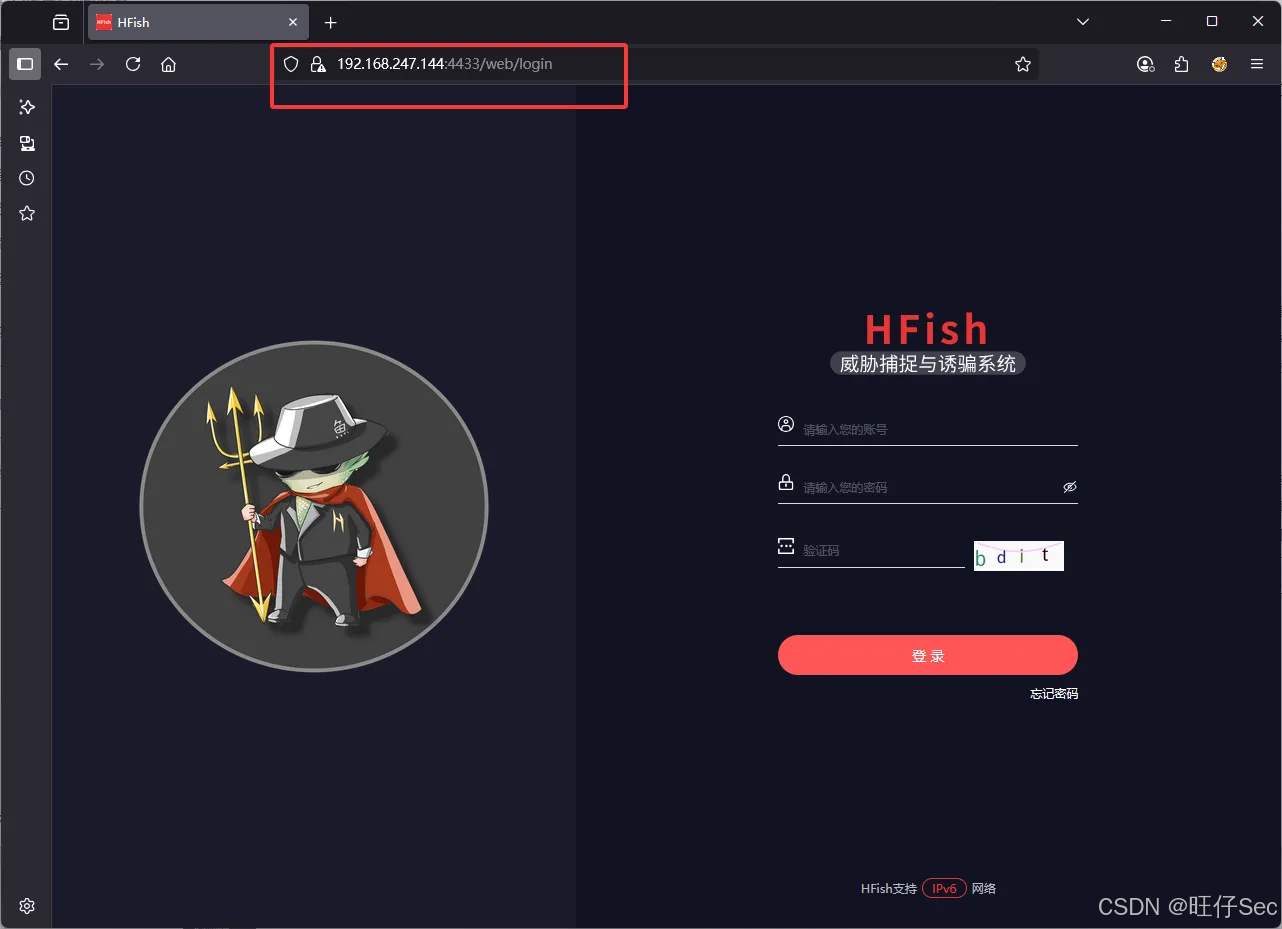Click the orange extension icon in toolbar
Viewport: 1282px width, 929px height.
click(1219, 64)
